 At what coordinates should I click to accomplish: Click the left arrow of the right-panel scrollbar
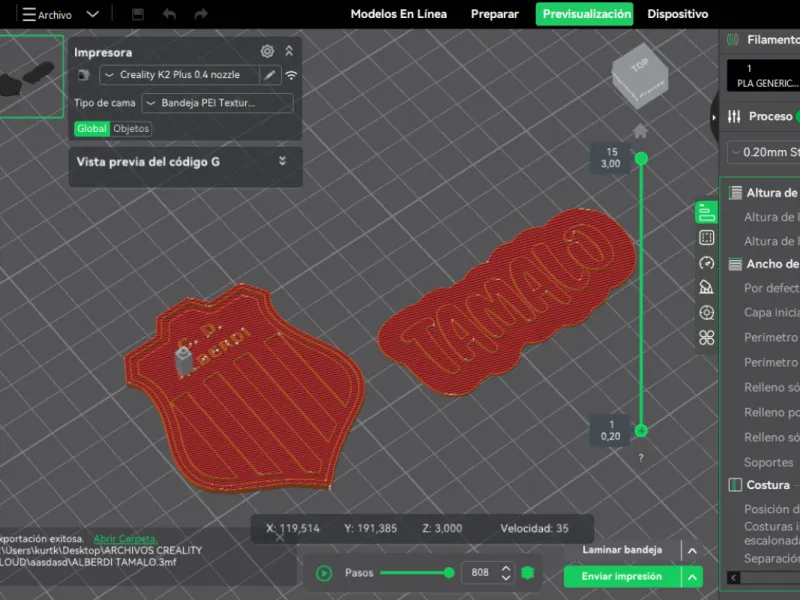[x=734, y=578]
